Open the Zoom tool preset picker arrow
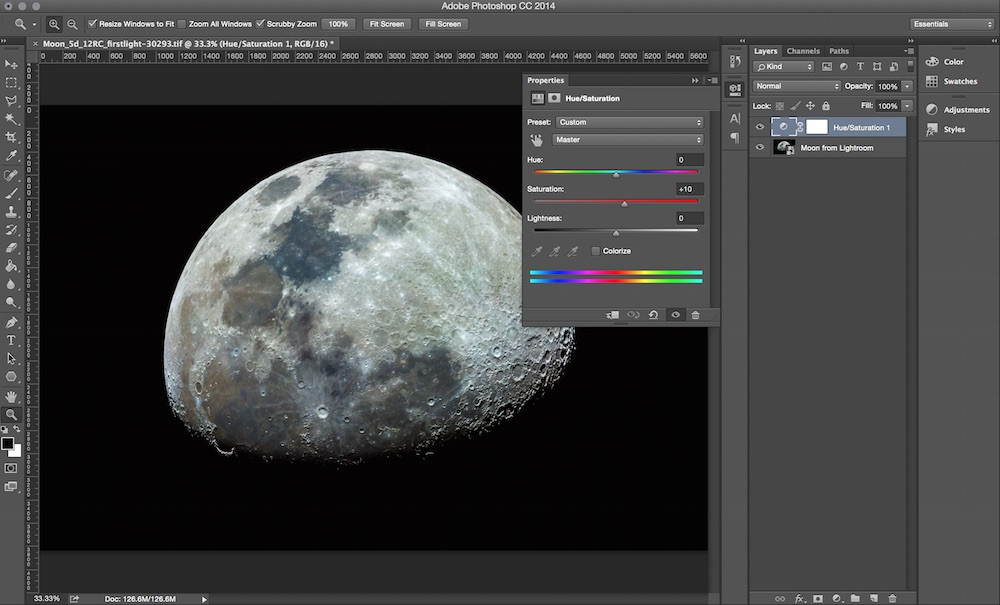The image size is (1000, 605). pyautogui.click(x=34, y=24)
